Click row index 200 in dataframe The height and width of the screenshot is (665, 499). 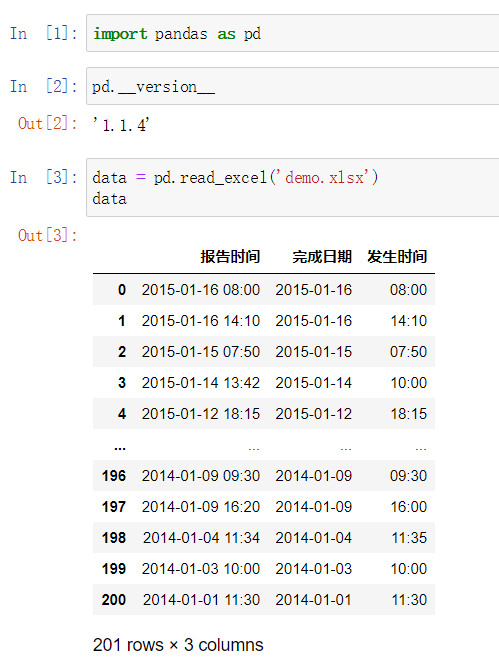click(114, 600)
